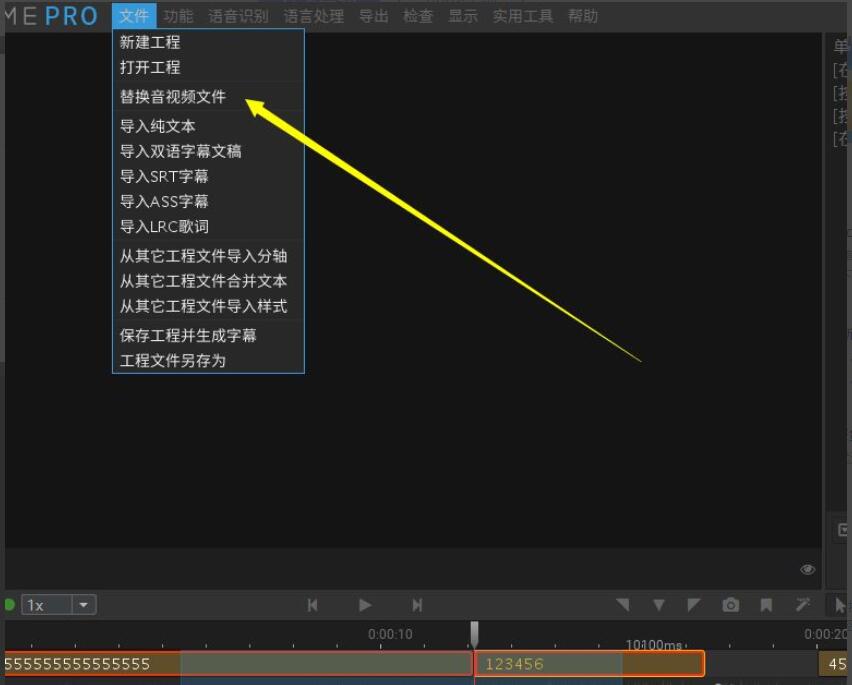852x685 pixels.
Task: Open the 帮助 menu
Action: [583, 16]
